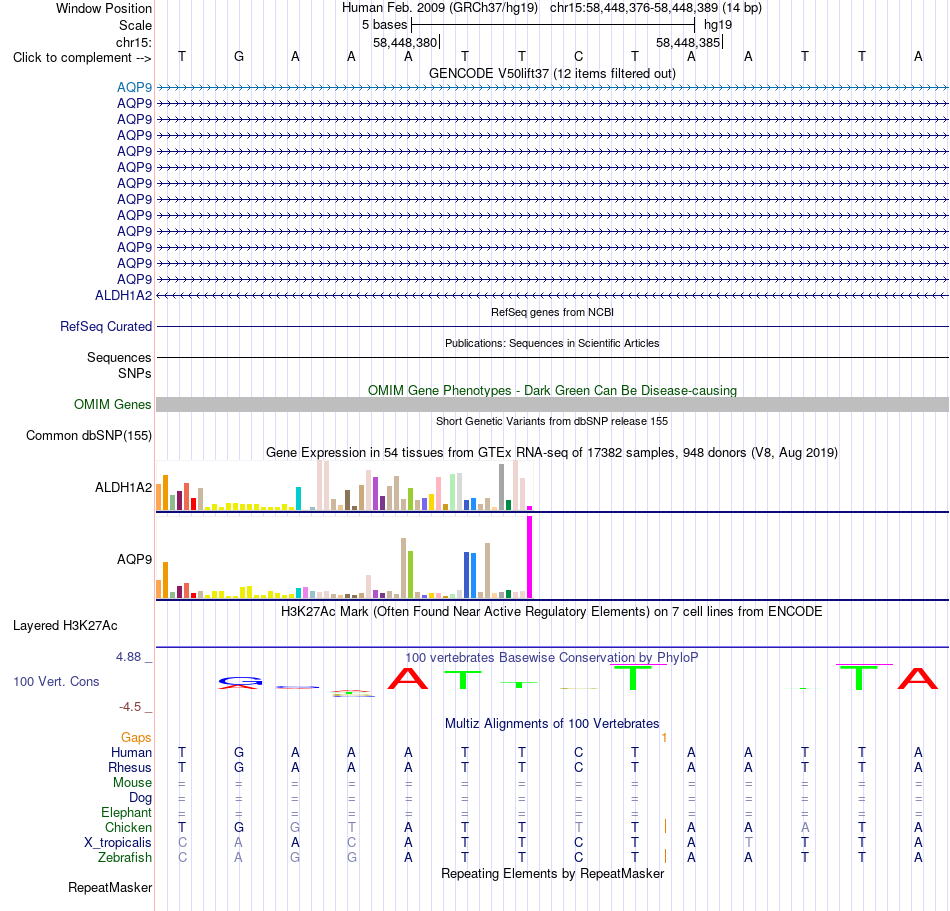
Task: Click the Short Genetic Variants dbSNP title
Action: click(x=552, y=421)
